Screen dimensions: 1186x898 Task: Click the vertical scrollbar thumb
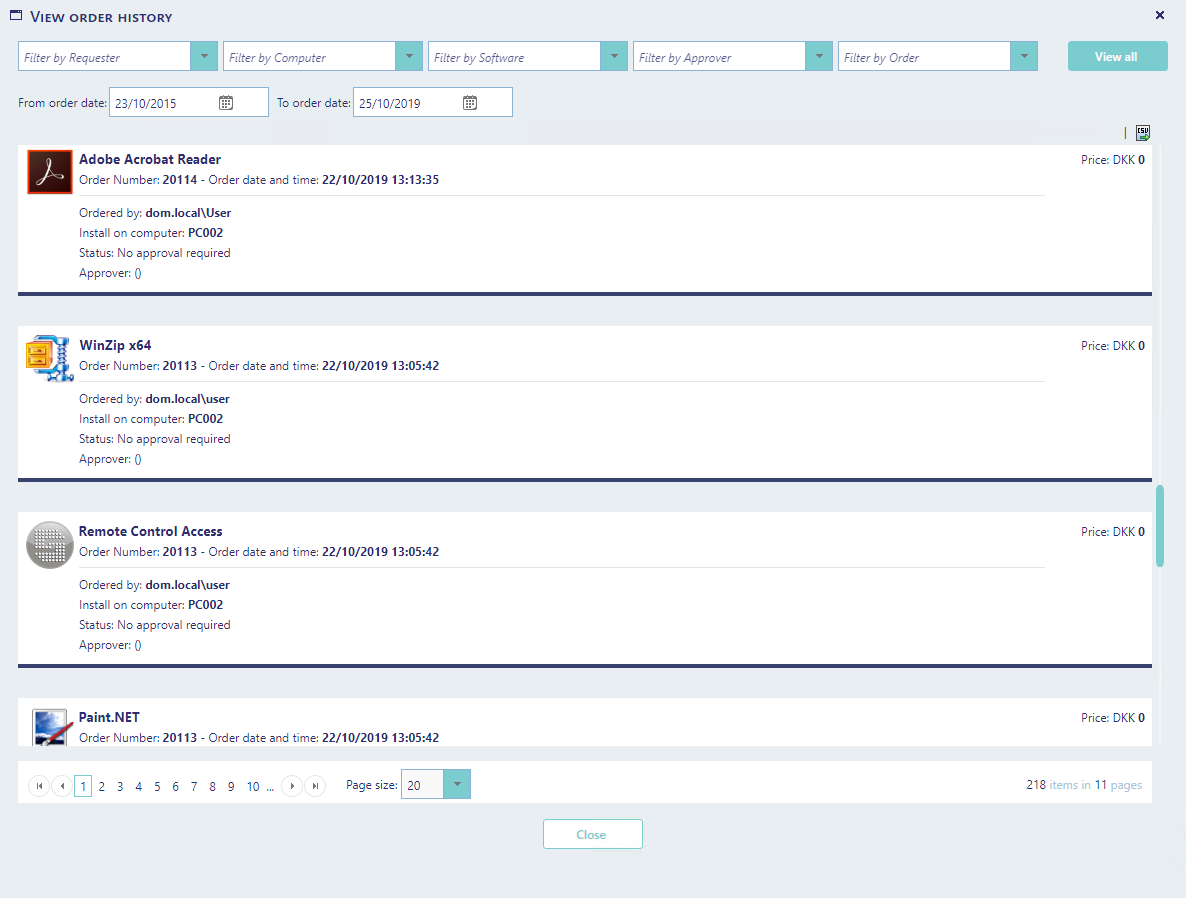(x=1160, y=526)
